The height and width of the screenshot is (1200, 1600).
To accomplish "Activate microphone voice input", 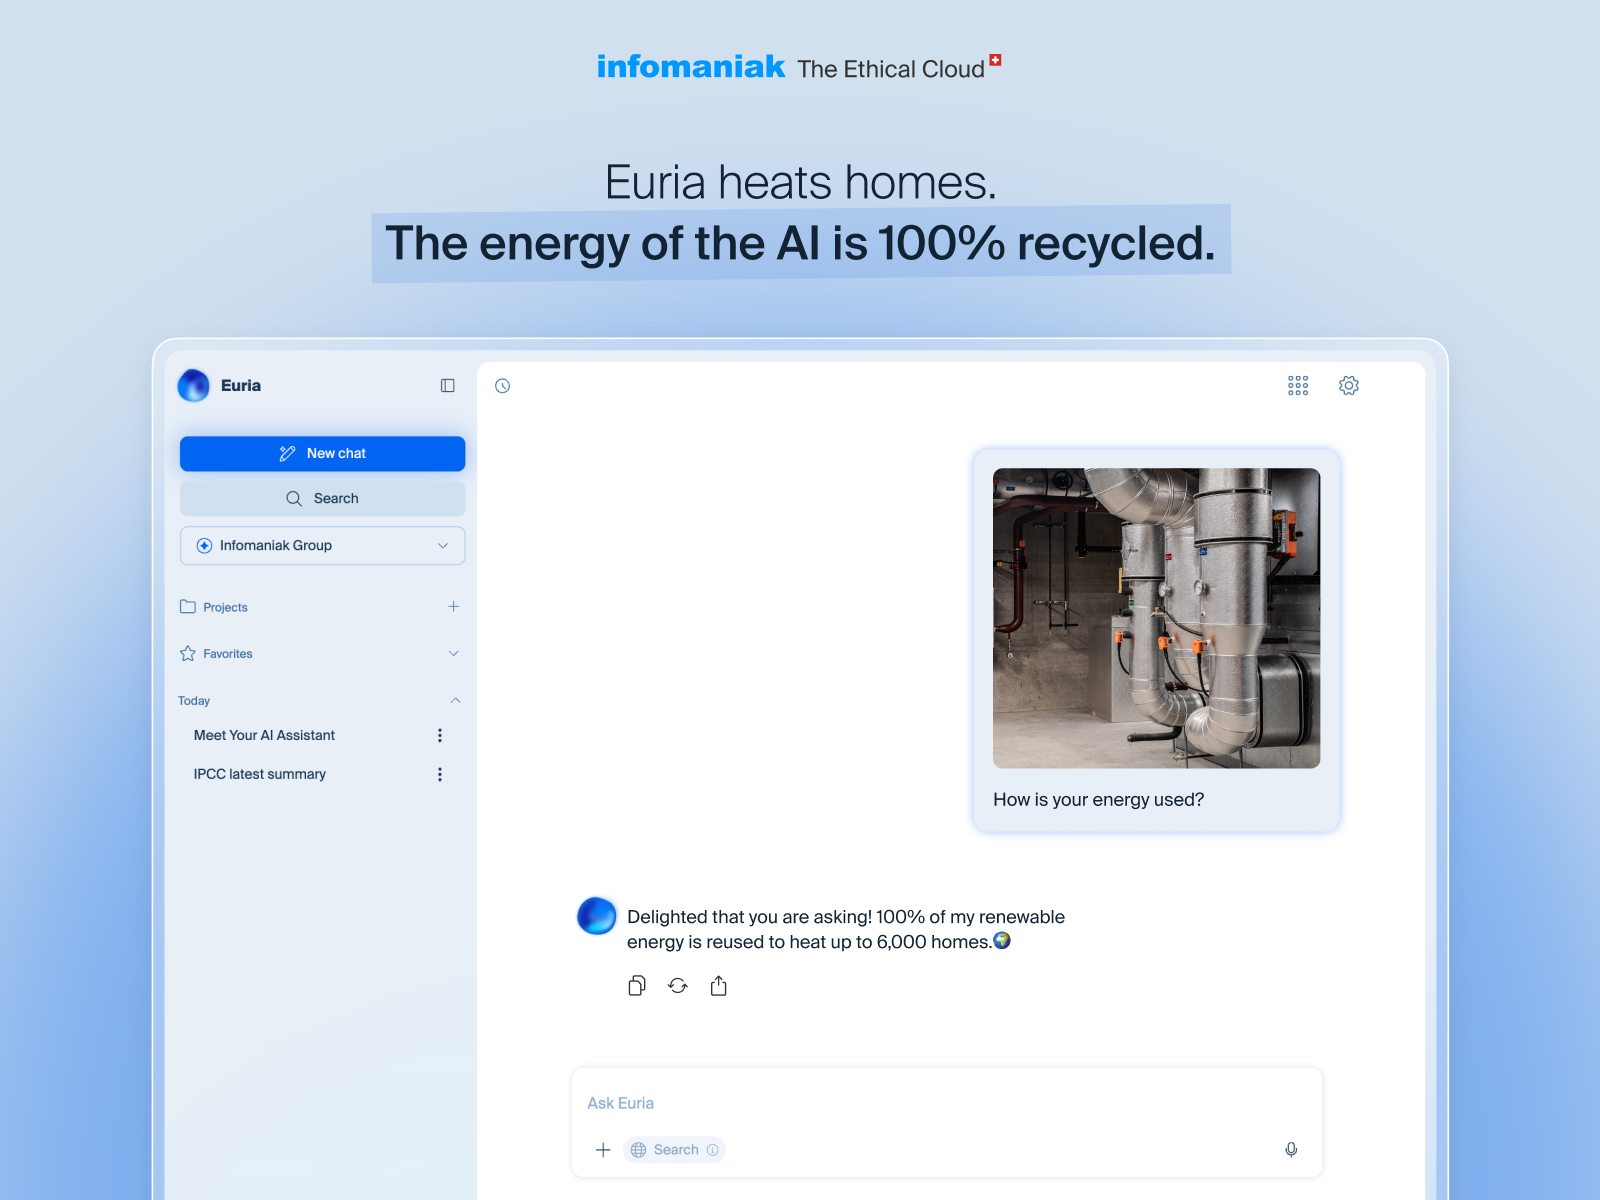I will 1291,1150.
